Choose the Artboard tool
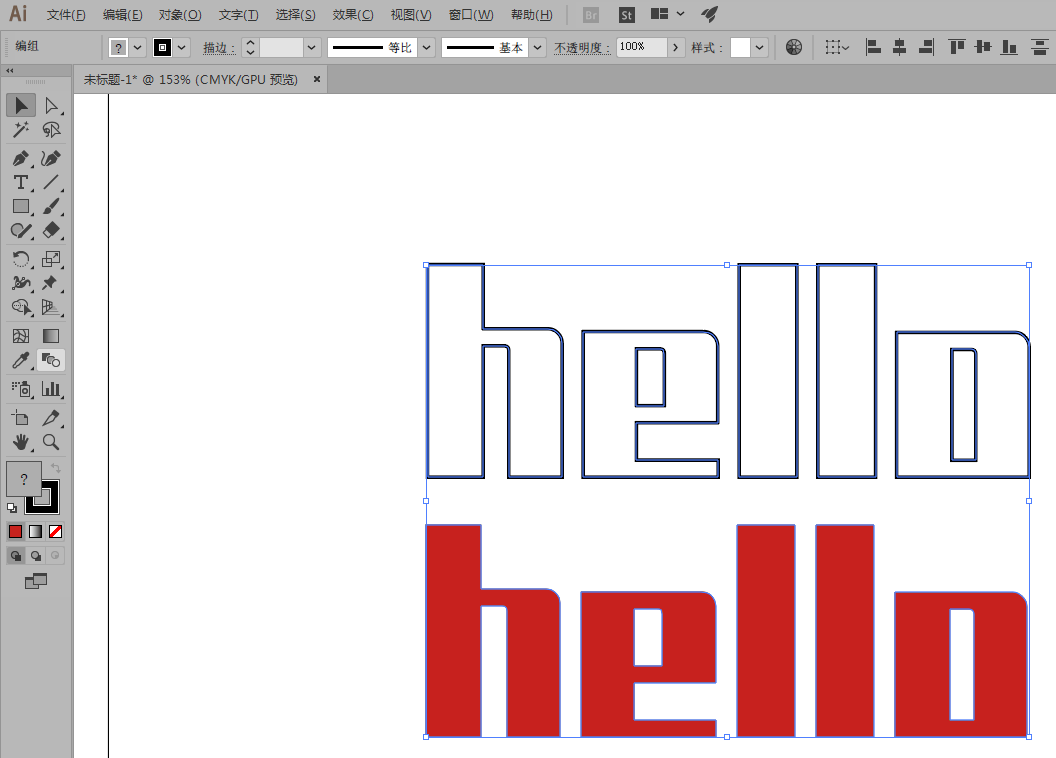The width and height of the screenshot is (1056, 758). point(21,417)
